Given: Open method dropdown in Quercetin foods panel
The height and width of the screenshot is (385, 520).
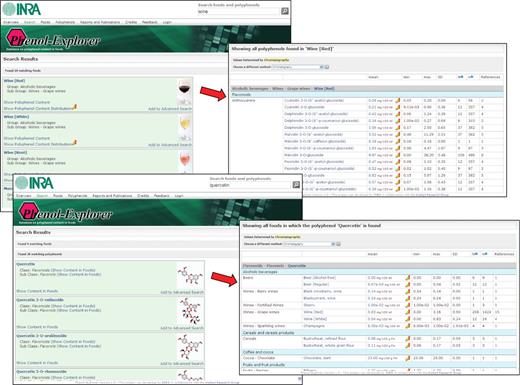Looking at the screenshot, I should (x=309, y=244).
